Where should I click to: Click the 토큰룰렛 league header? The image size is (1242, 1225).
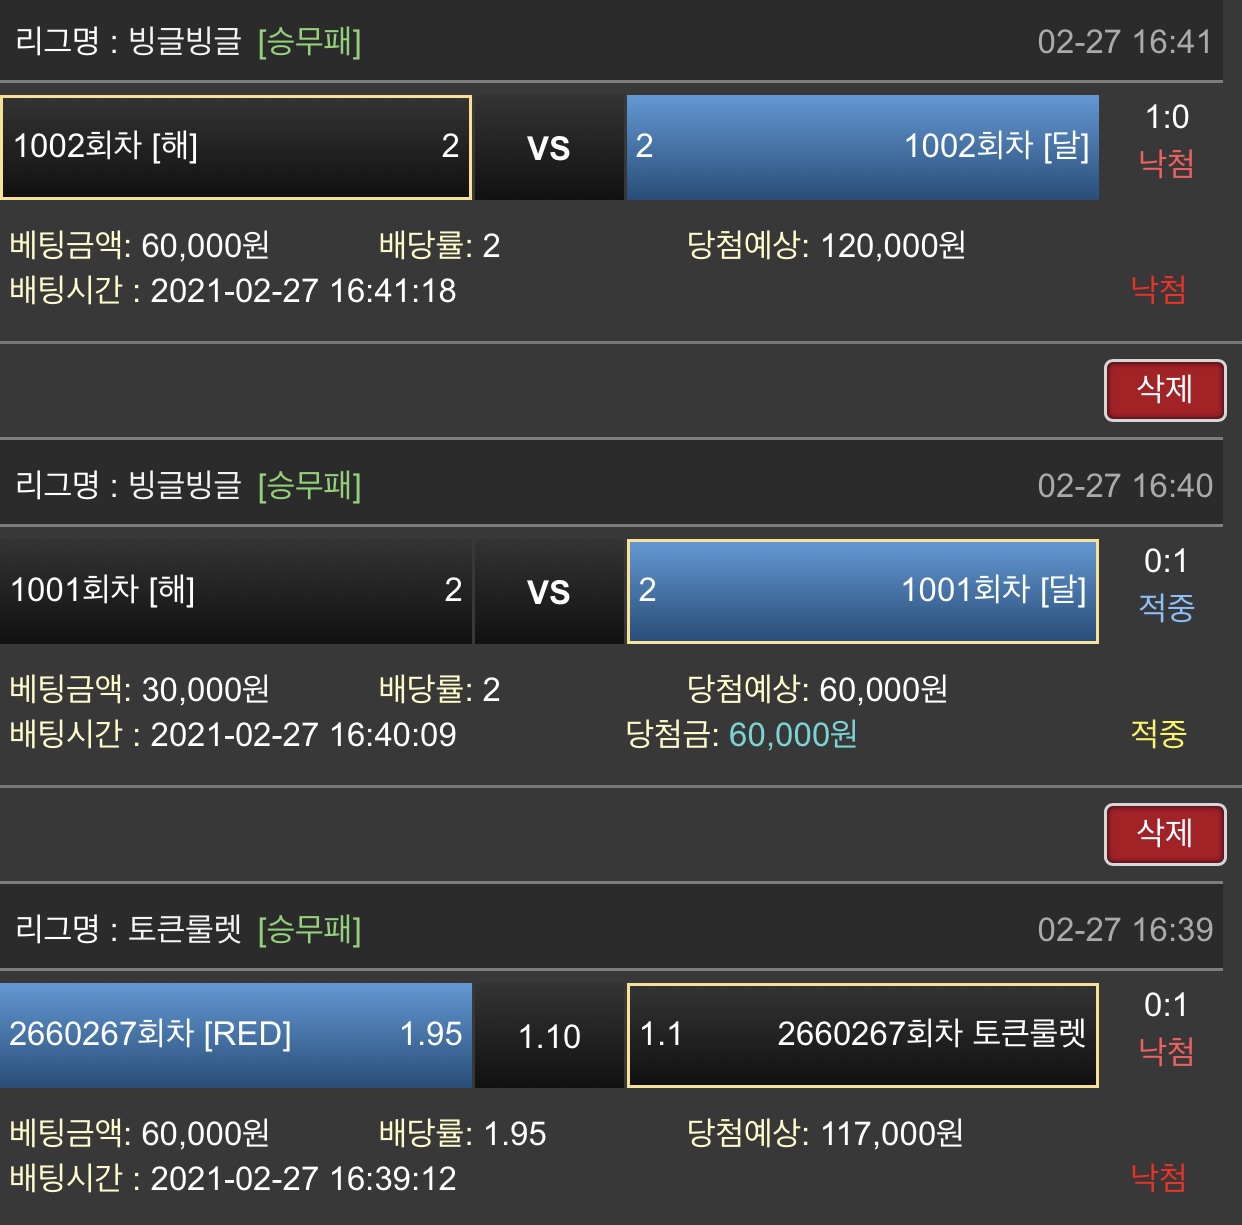188,929
